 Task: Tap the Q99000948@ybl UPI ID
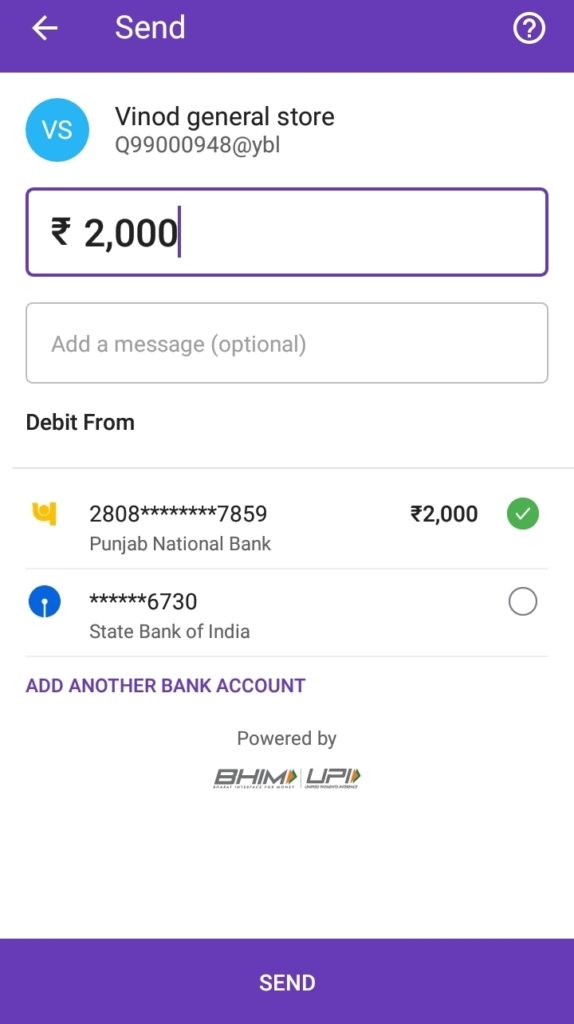[197, 145]
